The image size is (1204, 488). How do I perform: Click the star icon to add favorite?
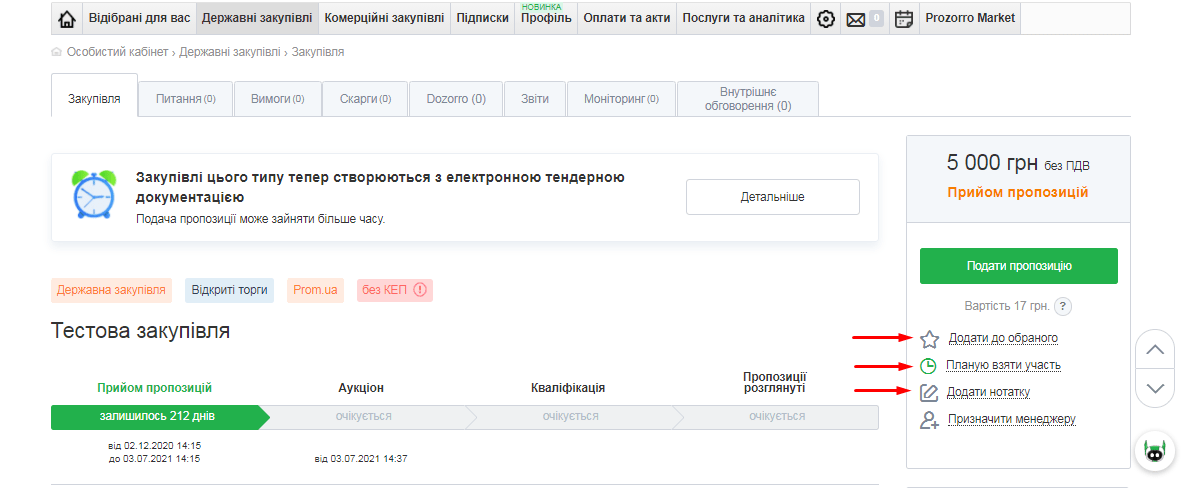(x=929, y=339)
